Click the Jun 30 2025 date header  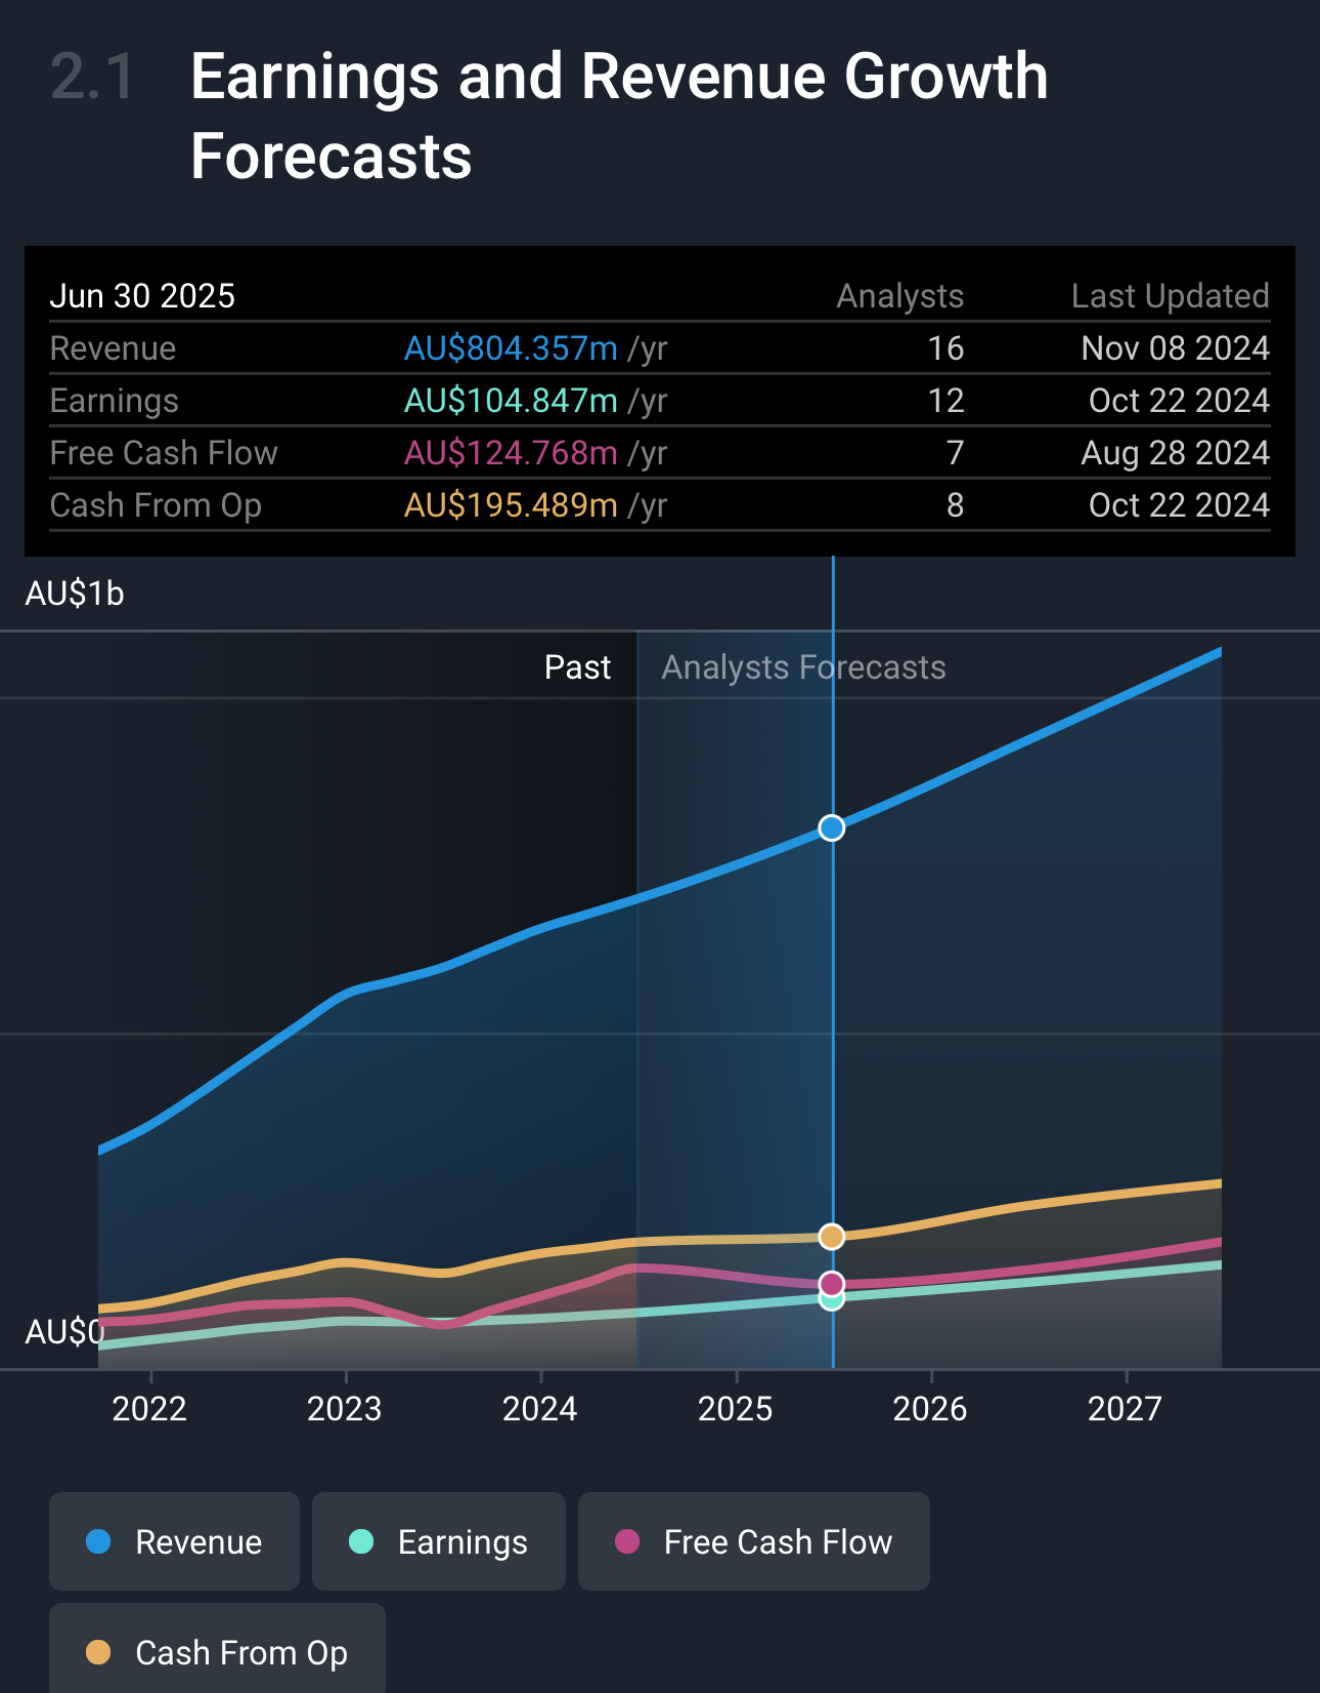tap(142, 296)
